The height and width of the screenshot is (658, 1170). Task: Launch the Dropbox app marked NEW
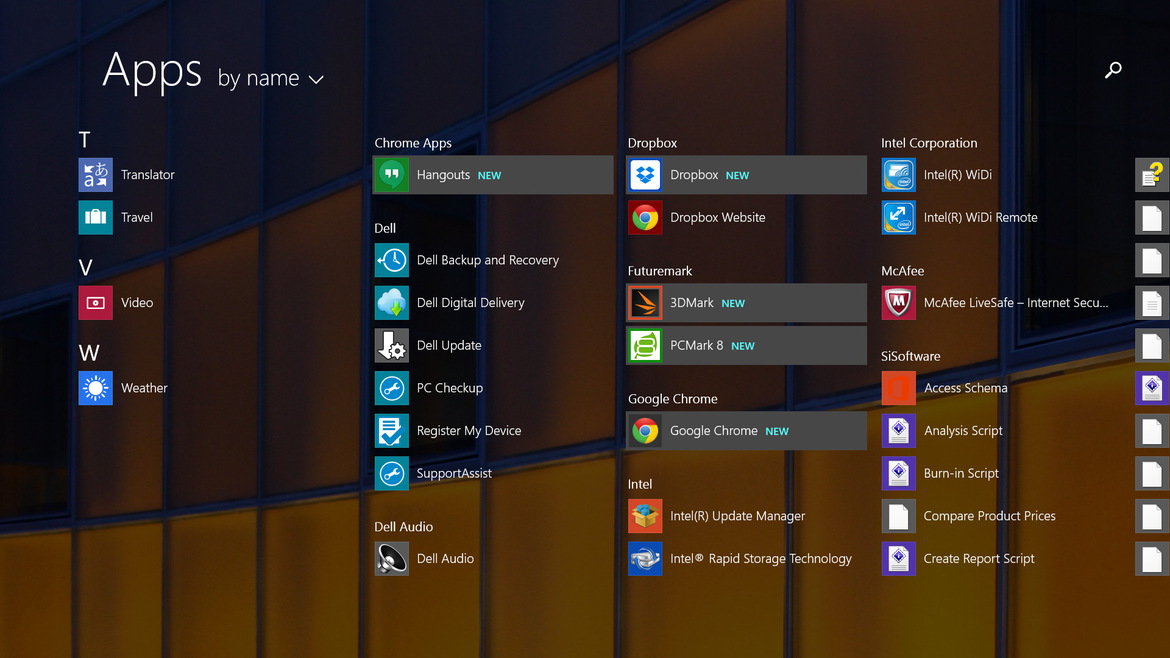746,175
